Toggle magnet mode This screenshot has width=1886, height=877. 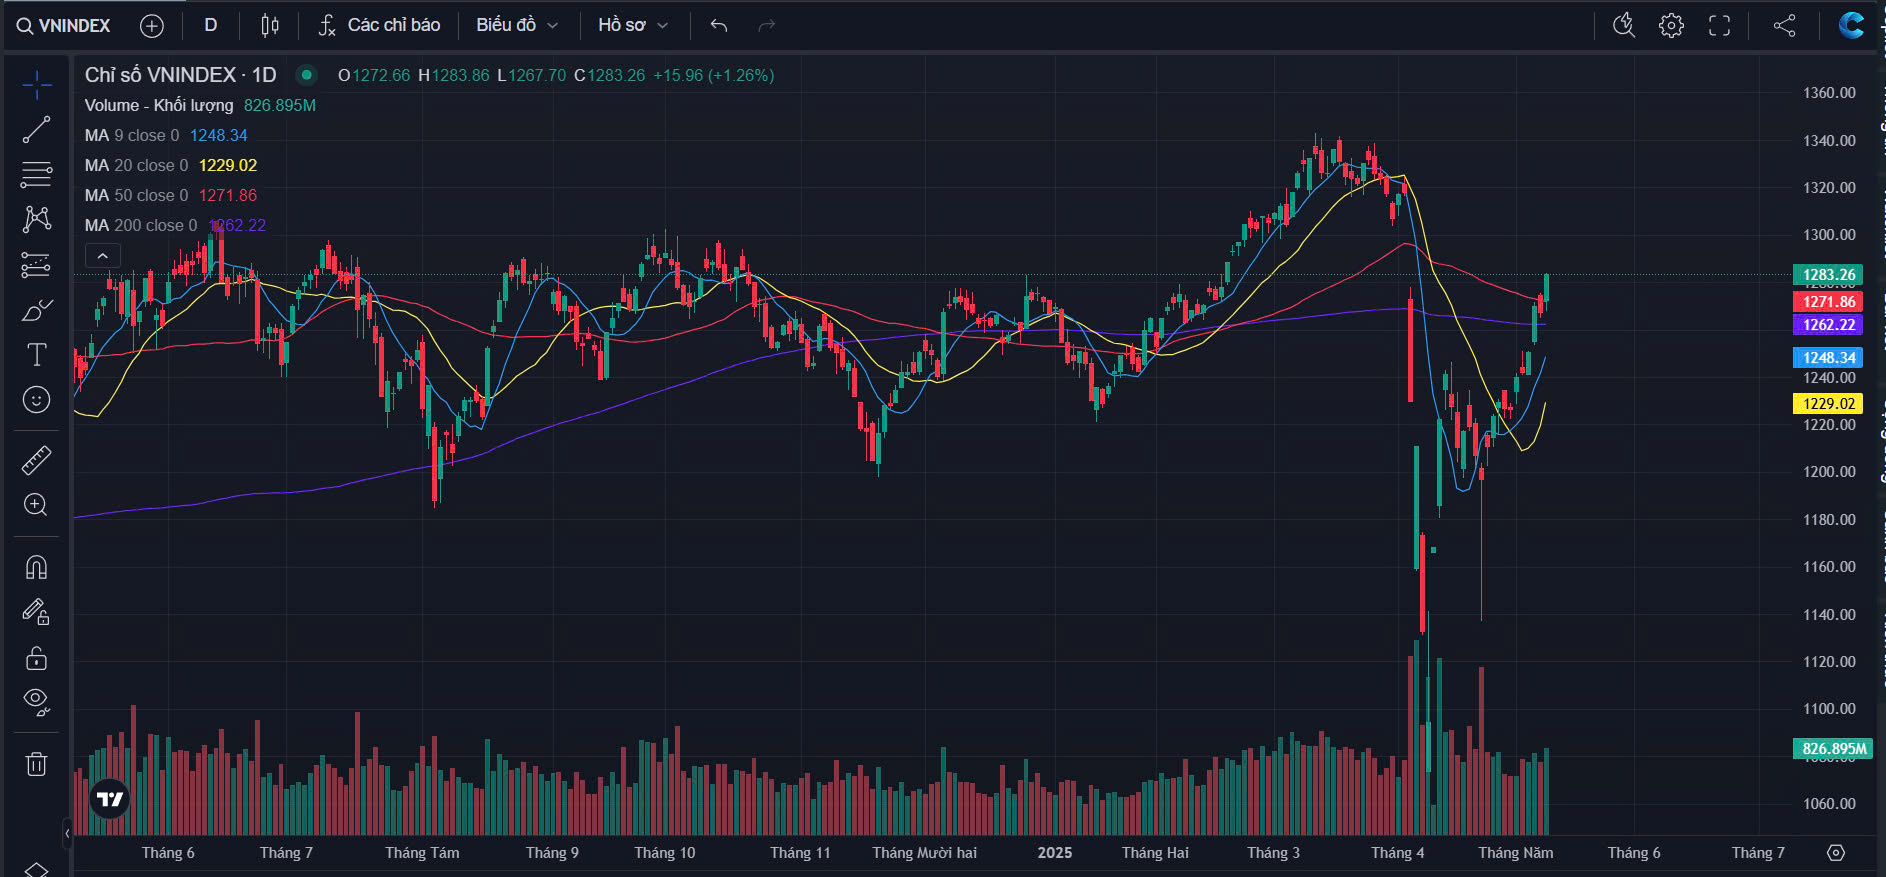[37, 567]
